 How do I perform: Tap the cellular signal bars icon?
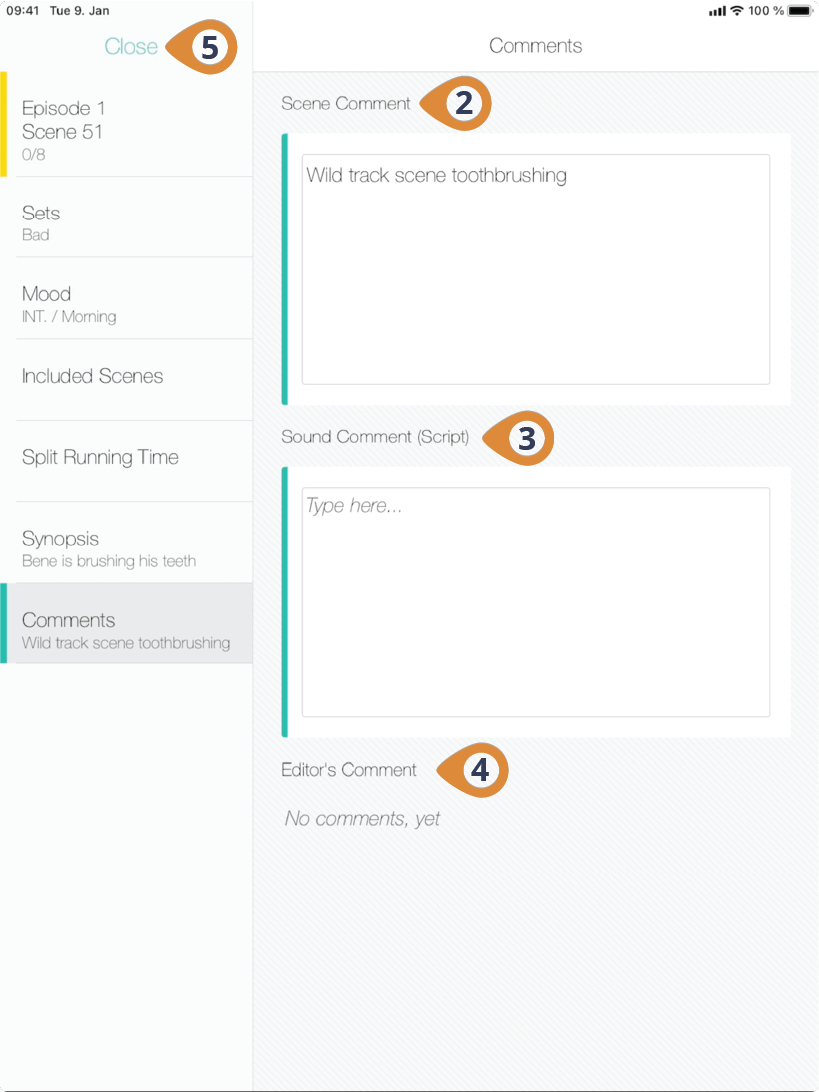click(x=717, y=11)
